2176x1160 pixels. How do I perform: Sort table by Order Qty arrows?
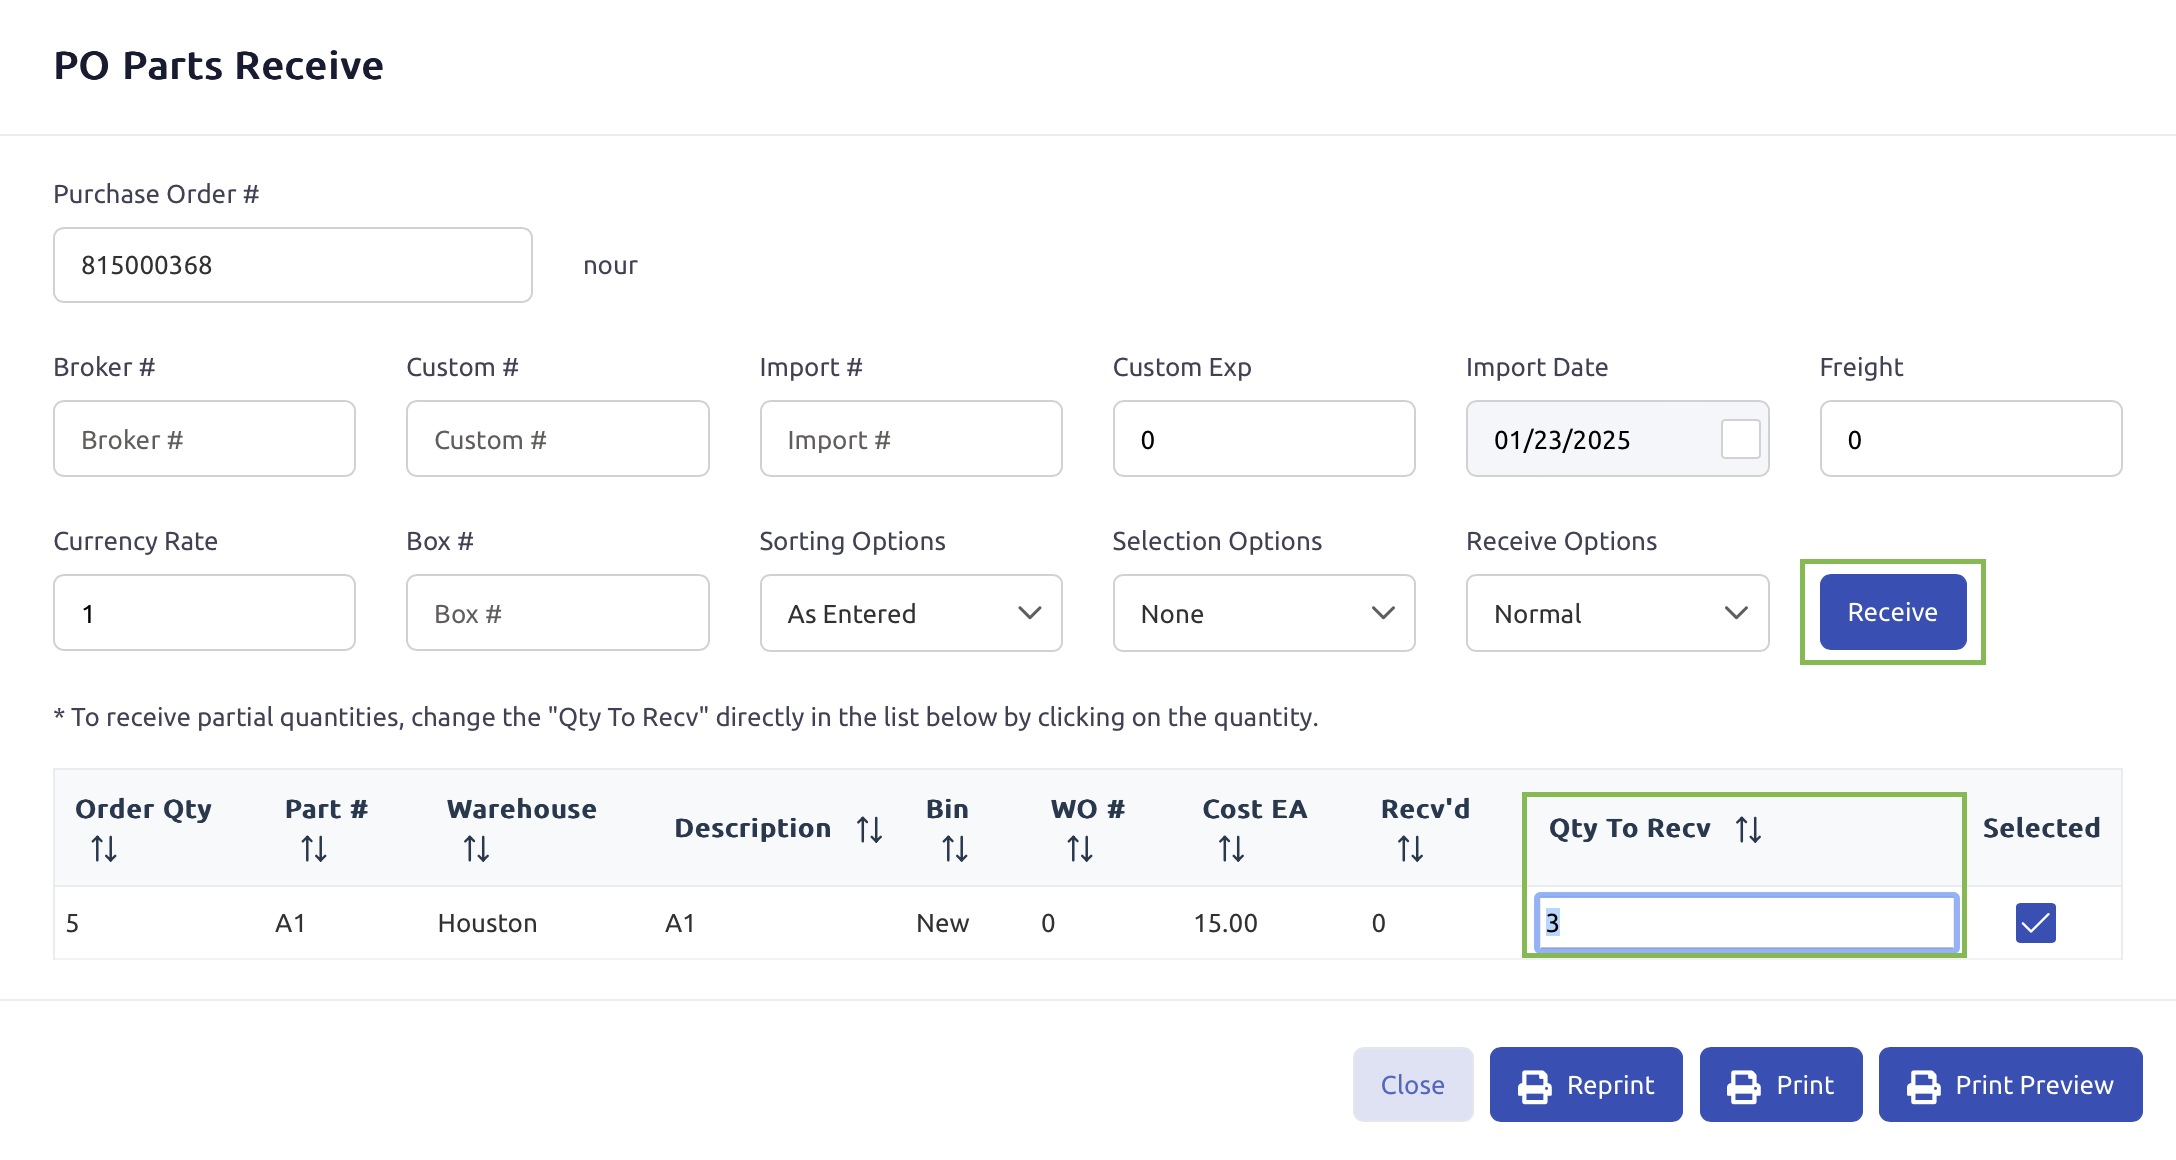pos(104,849)
